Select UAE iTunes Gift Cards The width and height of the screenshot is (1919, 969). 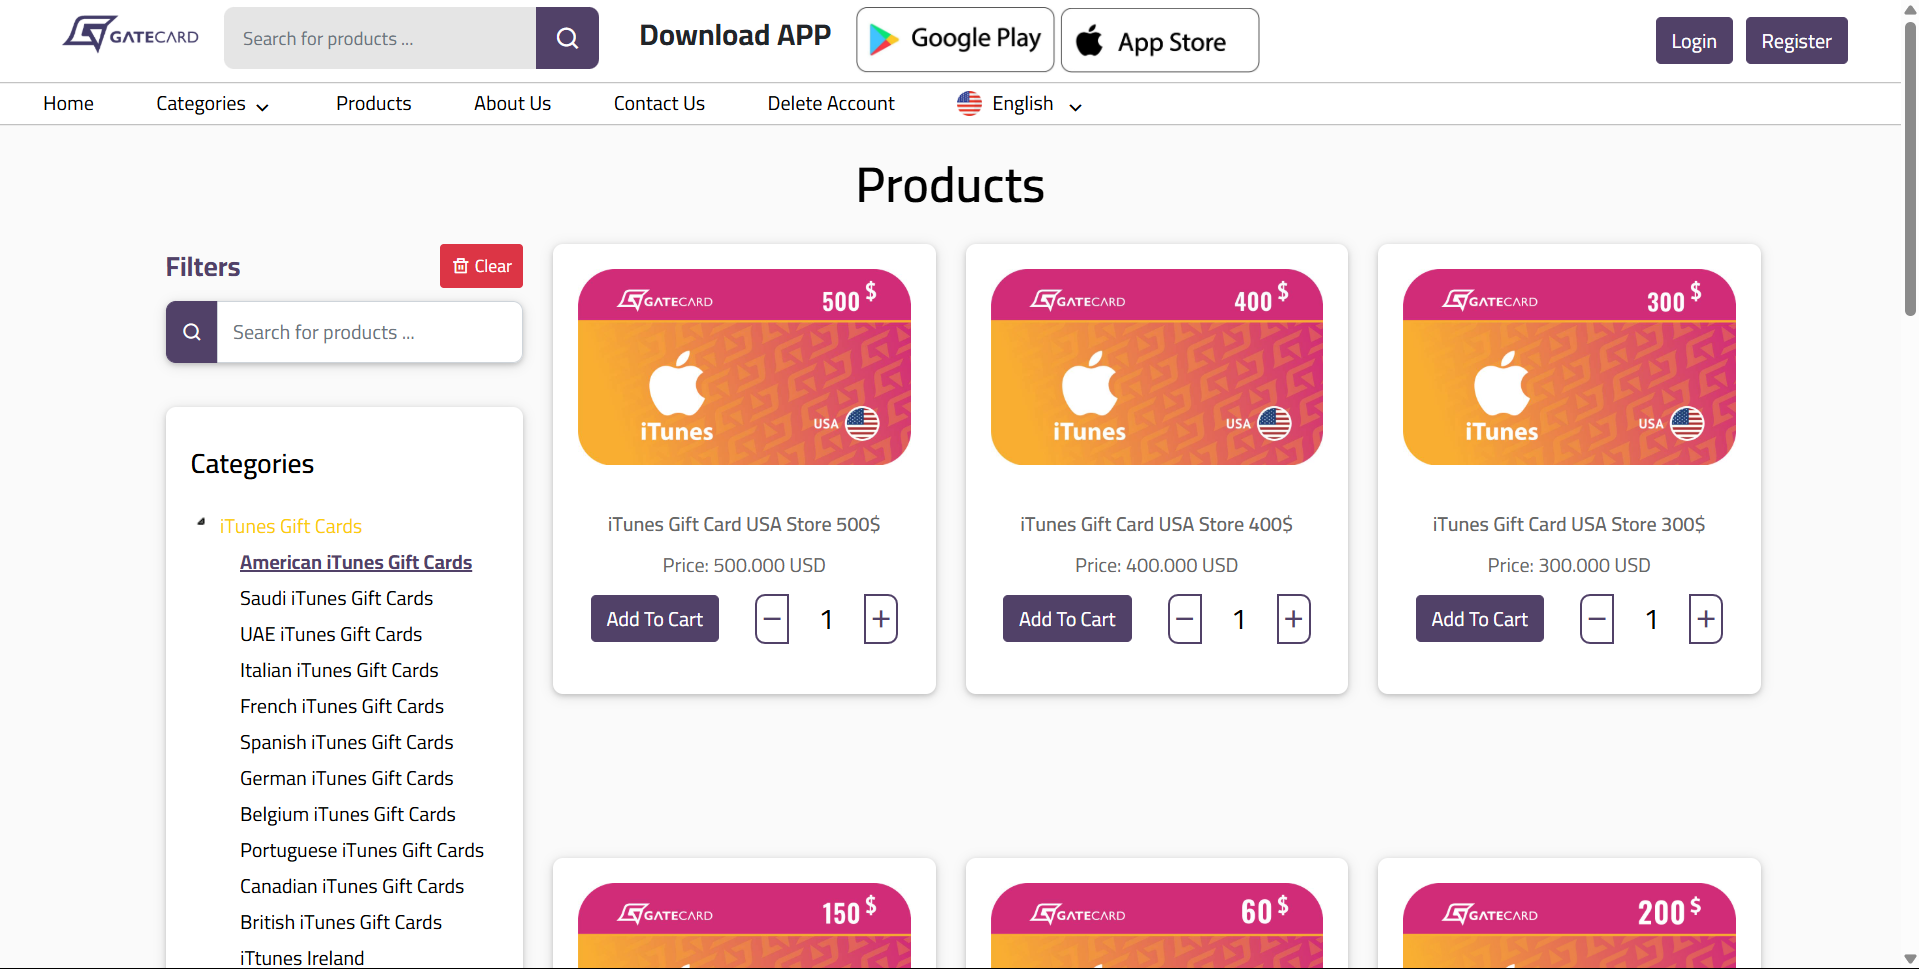[331, 634]
